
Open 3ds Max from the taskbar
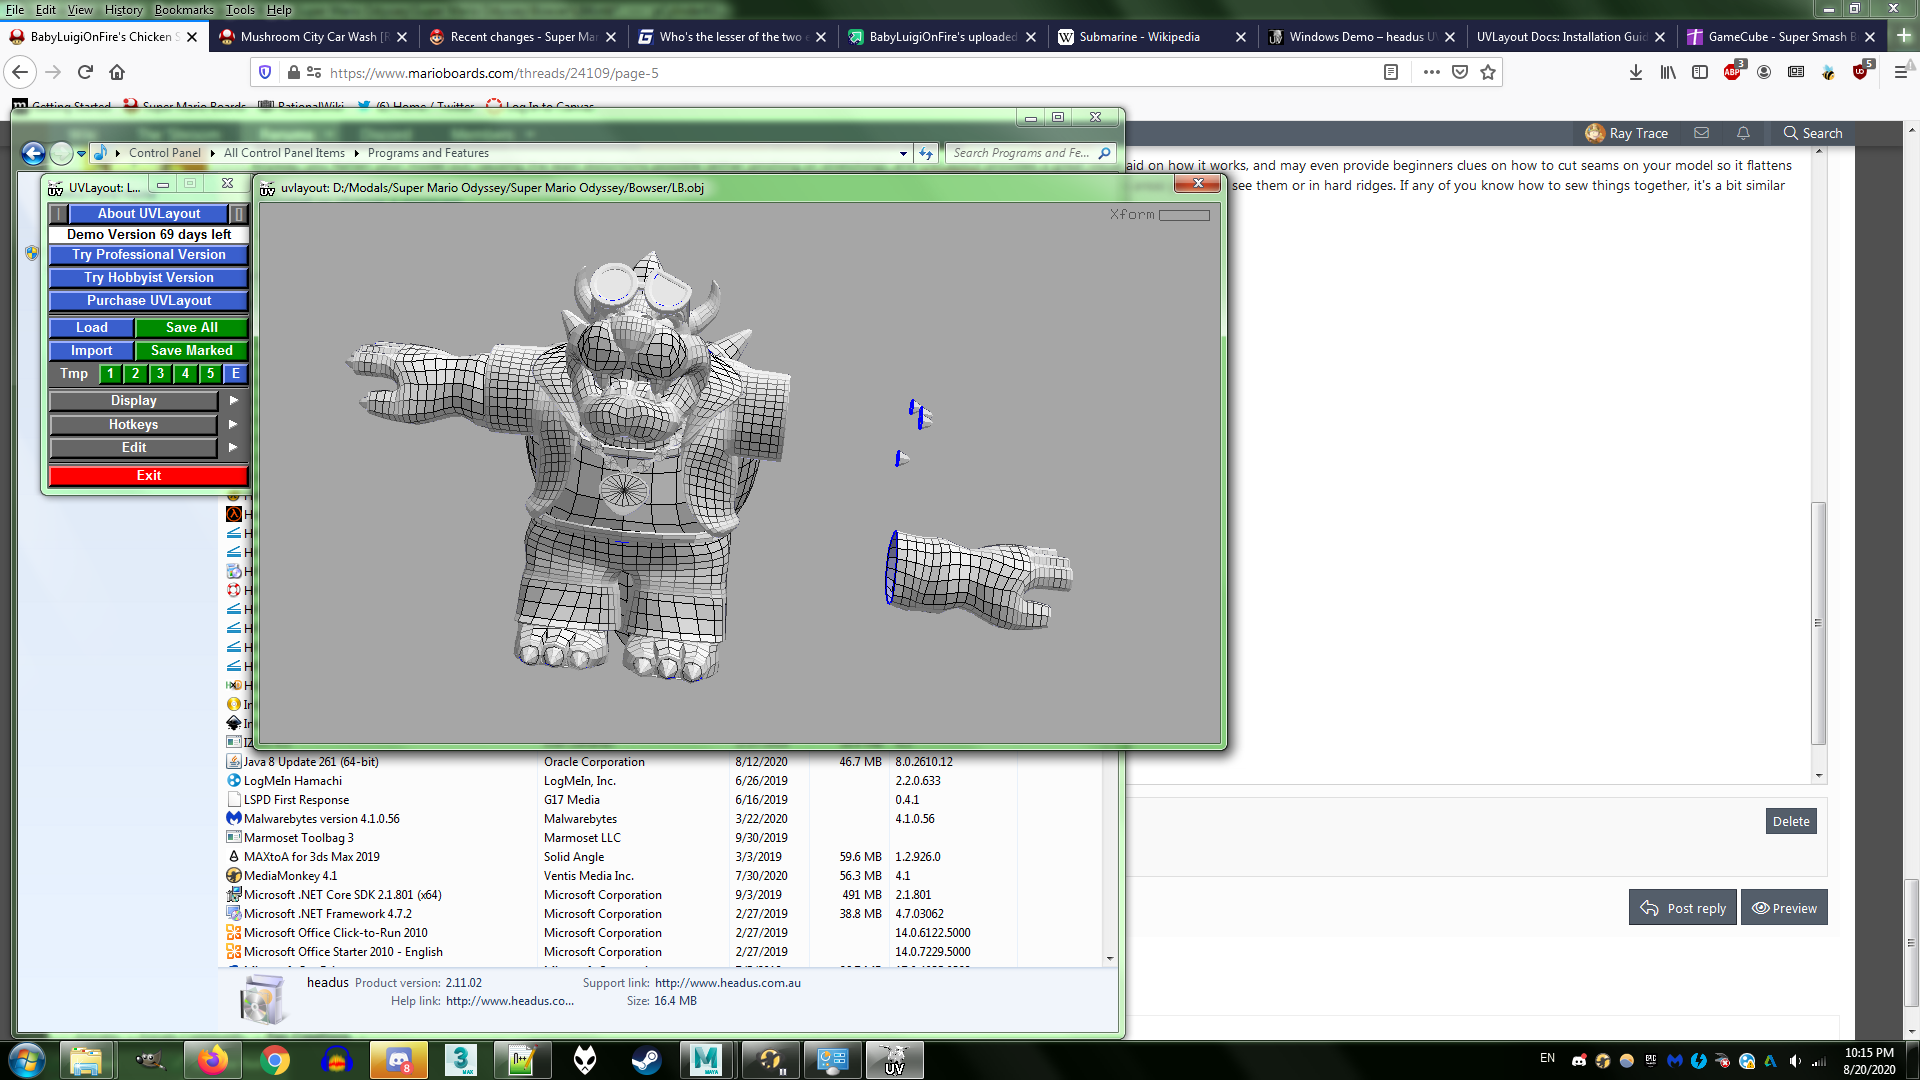tap(460, 1060)
